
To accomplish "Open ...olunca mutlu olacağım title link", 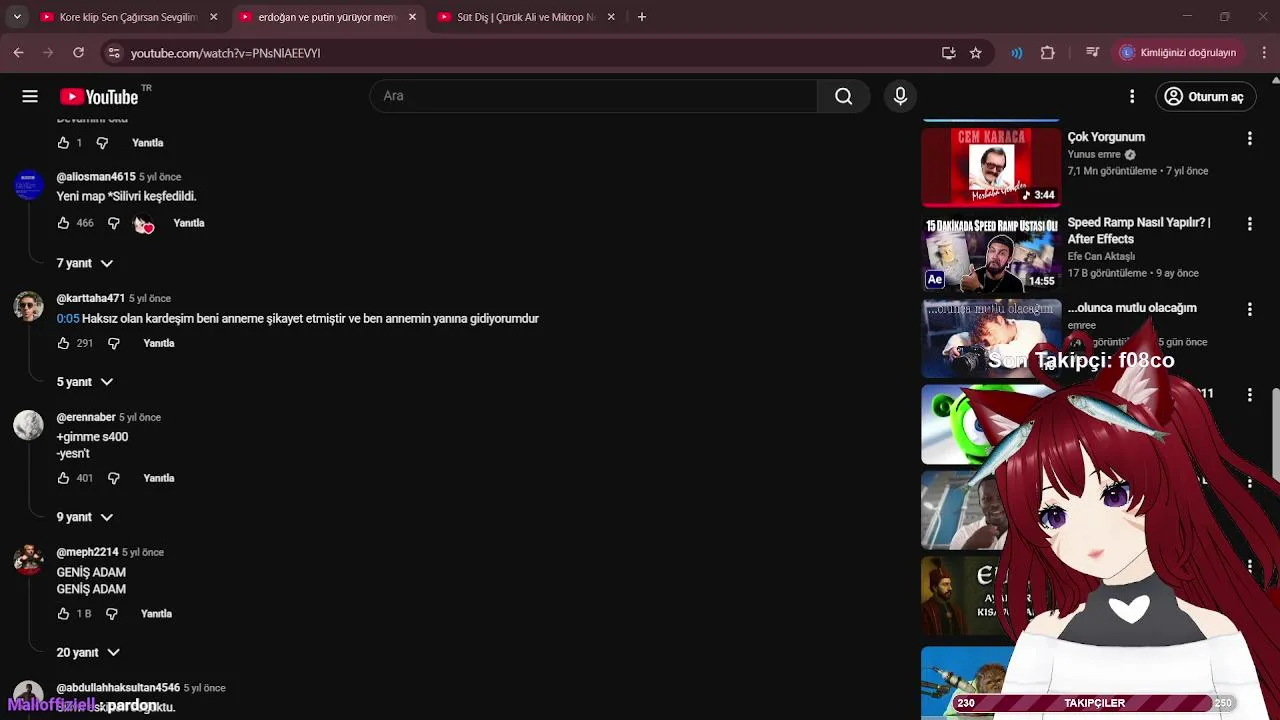I will point(1132,308).
